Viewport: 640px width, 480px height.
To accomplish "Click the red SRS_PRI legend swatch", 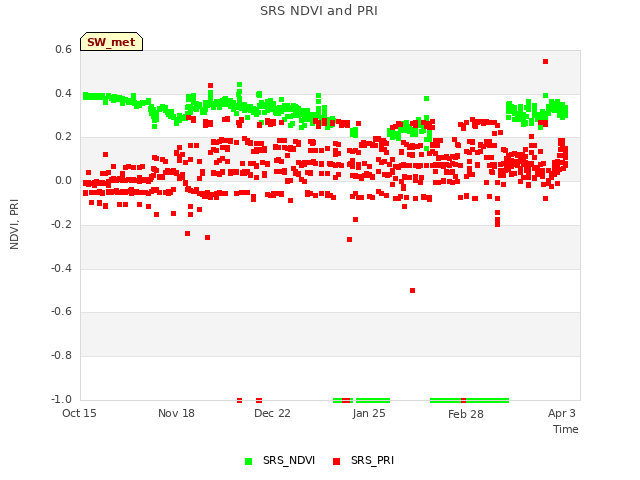I will 336,461.
